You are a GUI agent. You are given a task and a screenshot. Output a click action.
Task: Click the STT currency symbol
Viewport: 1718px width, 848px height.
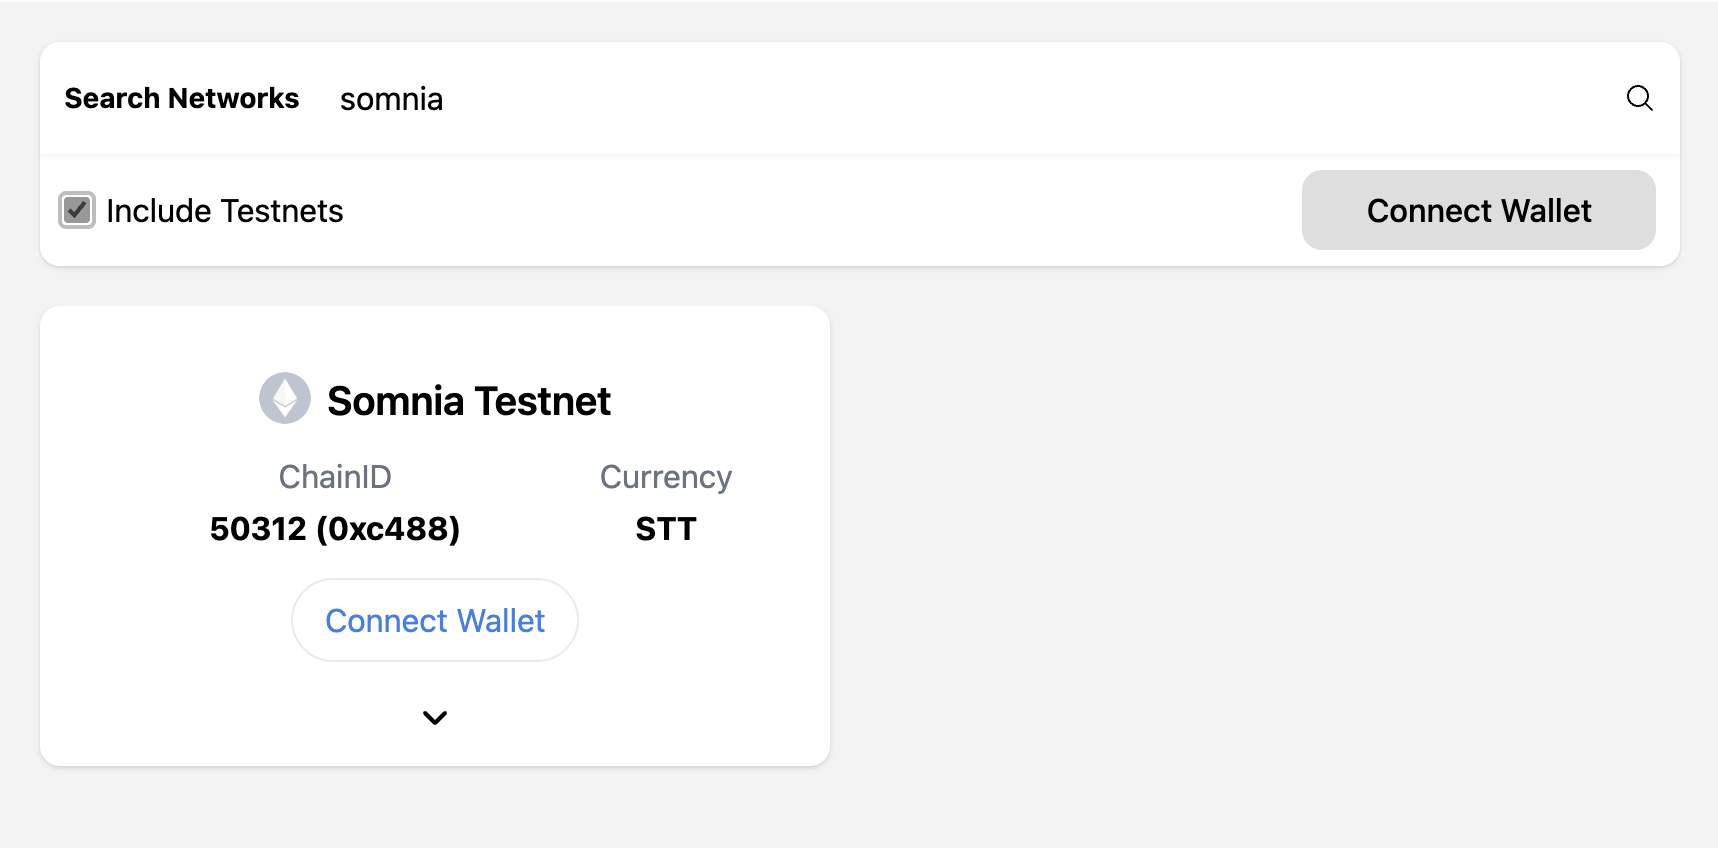tap(666, 528)
